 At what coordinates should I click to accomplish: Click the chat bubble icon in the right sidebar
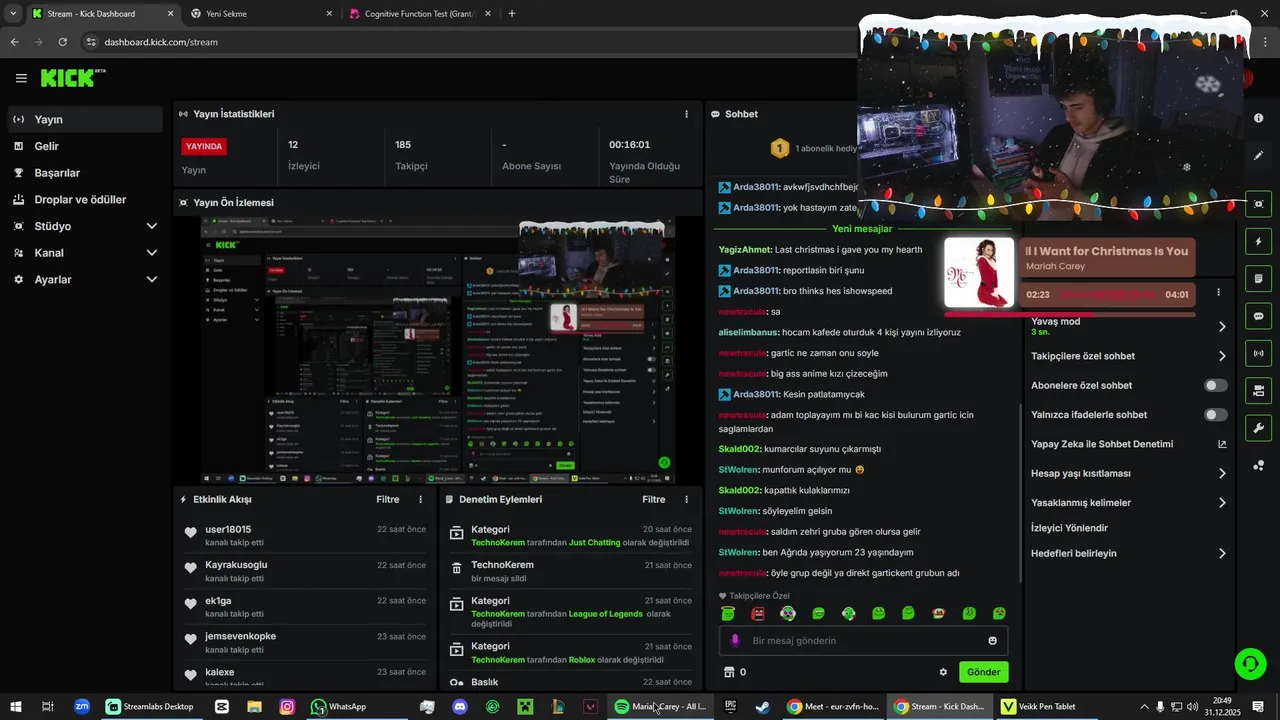click(x=1258, y=316)
